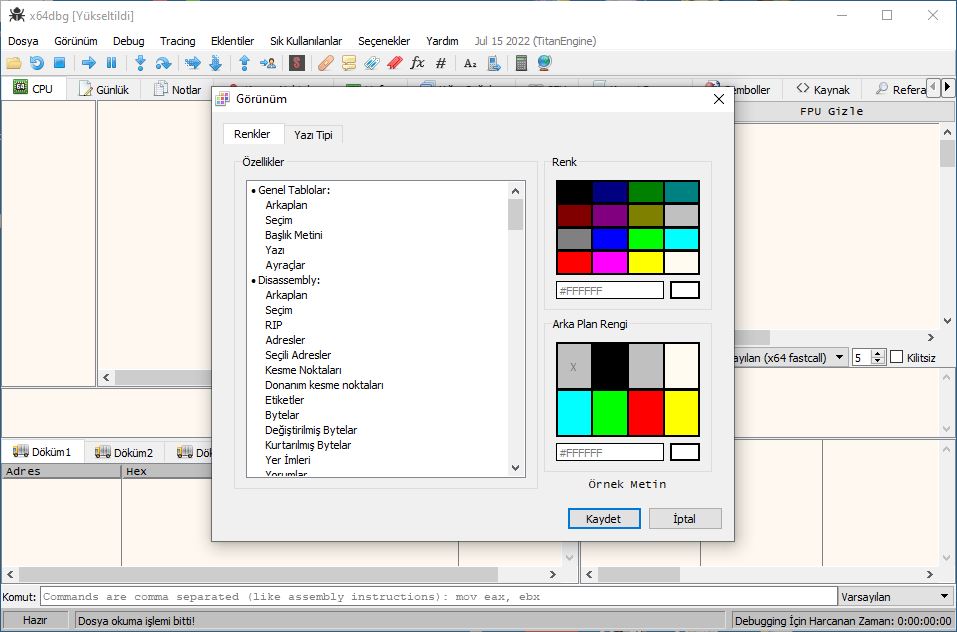Click the hex color field under Arka Plan Rengi
The image size is (957, 632).
point(610,453)
